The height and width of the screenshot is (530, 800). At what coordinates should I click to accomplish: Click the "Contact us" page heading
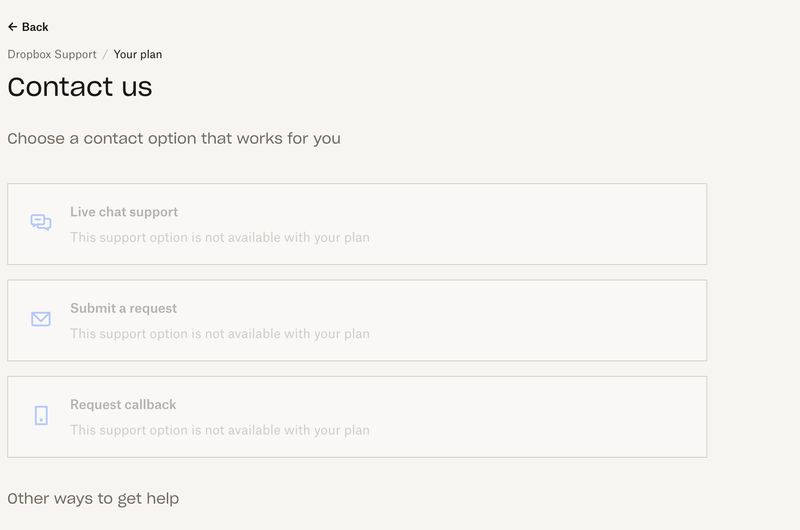[x=80, y=87]
